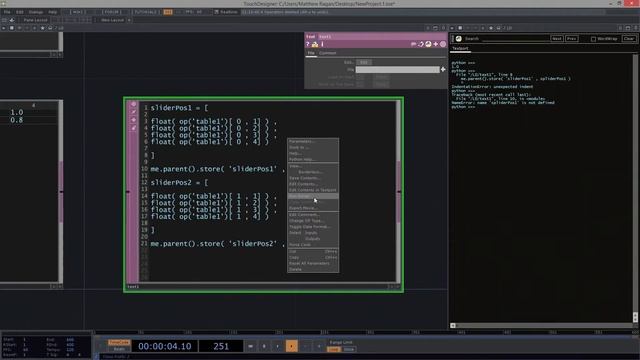Click the Textport vertical scrollbar
Viewport: 640px width, 360px height.
[x=635, y=188]
